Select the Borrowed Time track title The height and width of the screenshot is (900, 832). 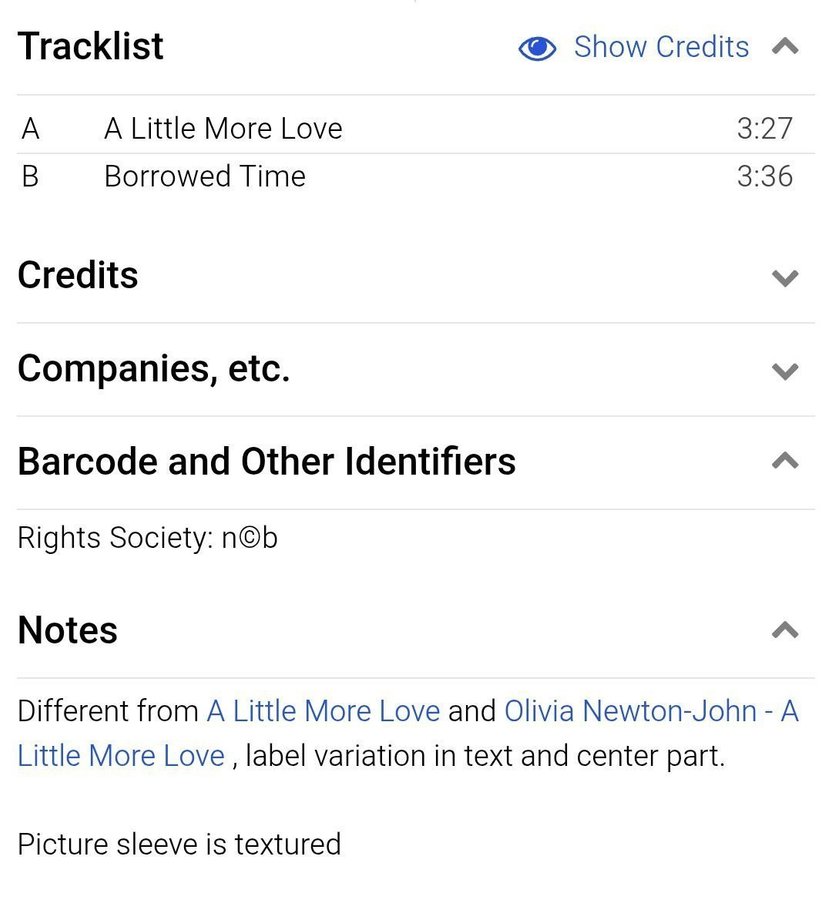pos(205,176)
